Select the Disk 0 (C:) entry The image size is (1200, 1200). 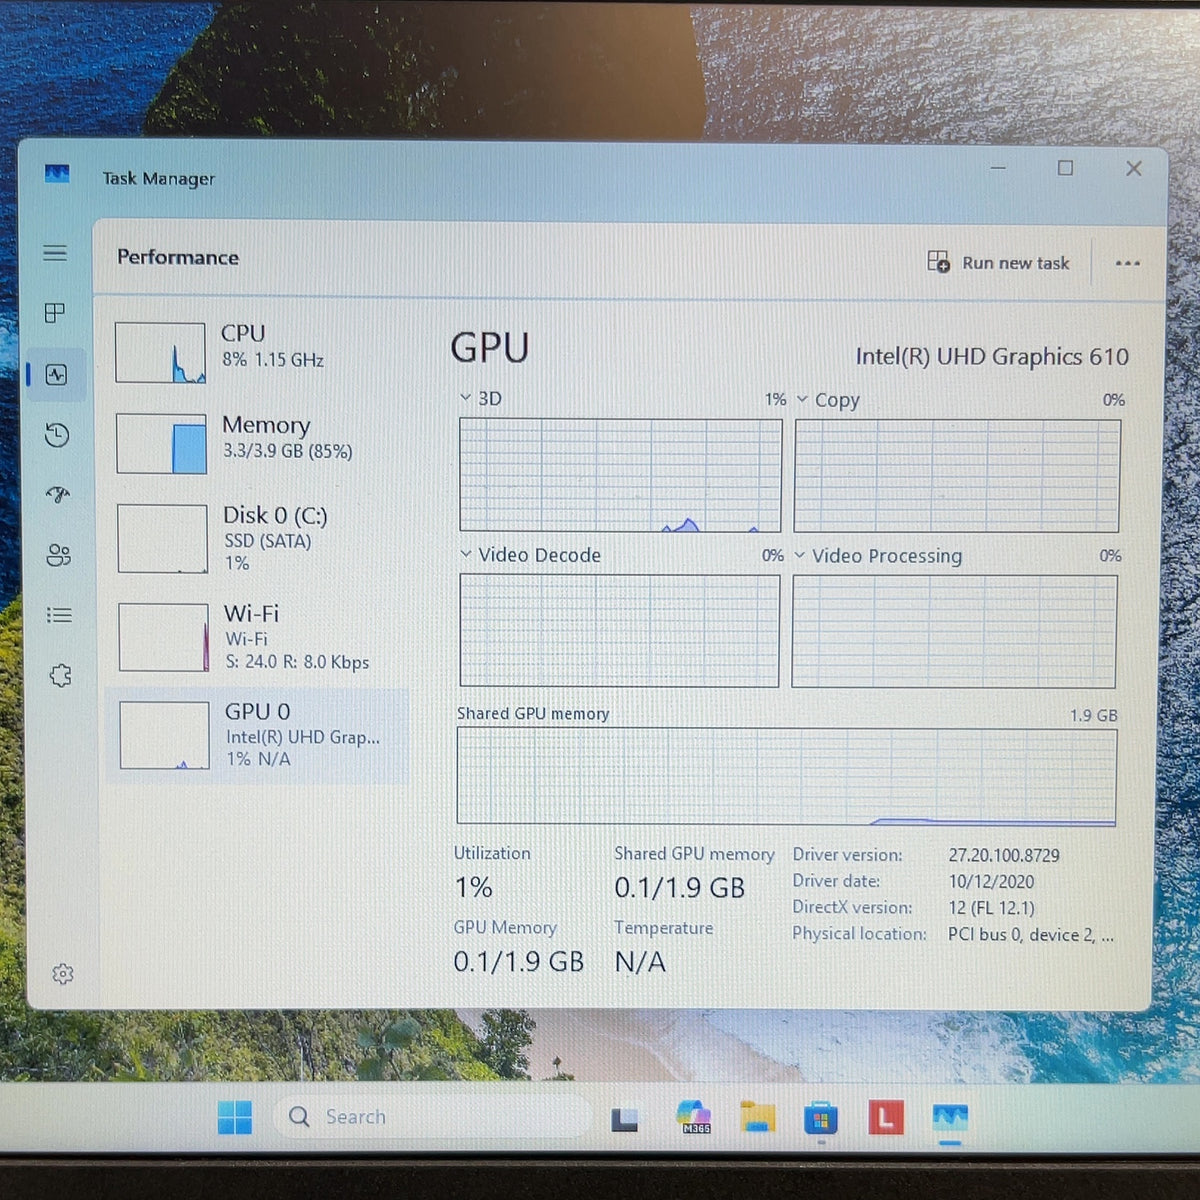258,538
